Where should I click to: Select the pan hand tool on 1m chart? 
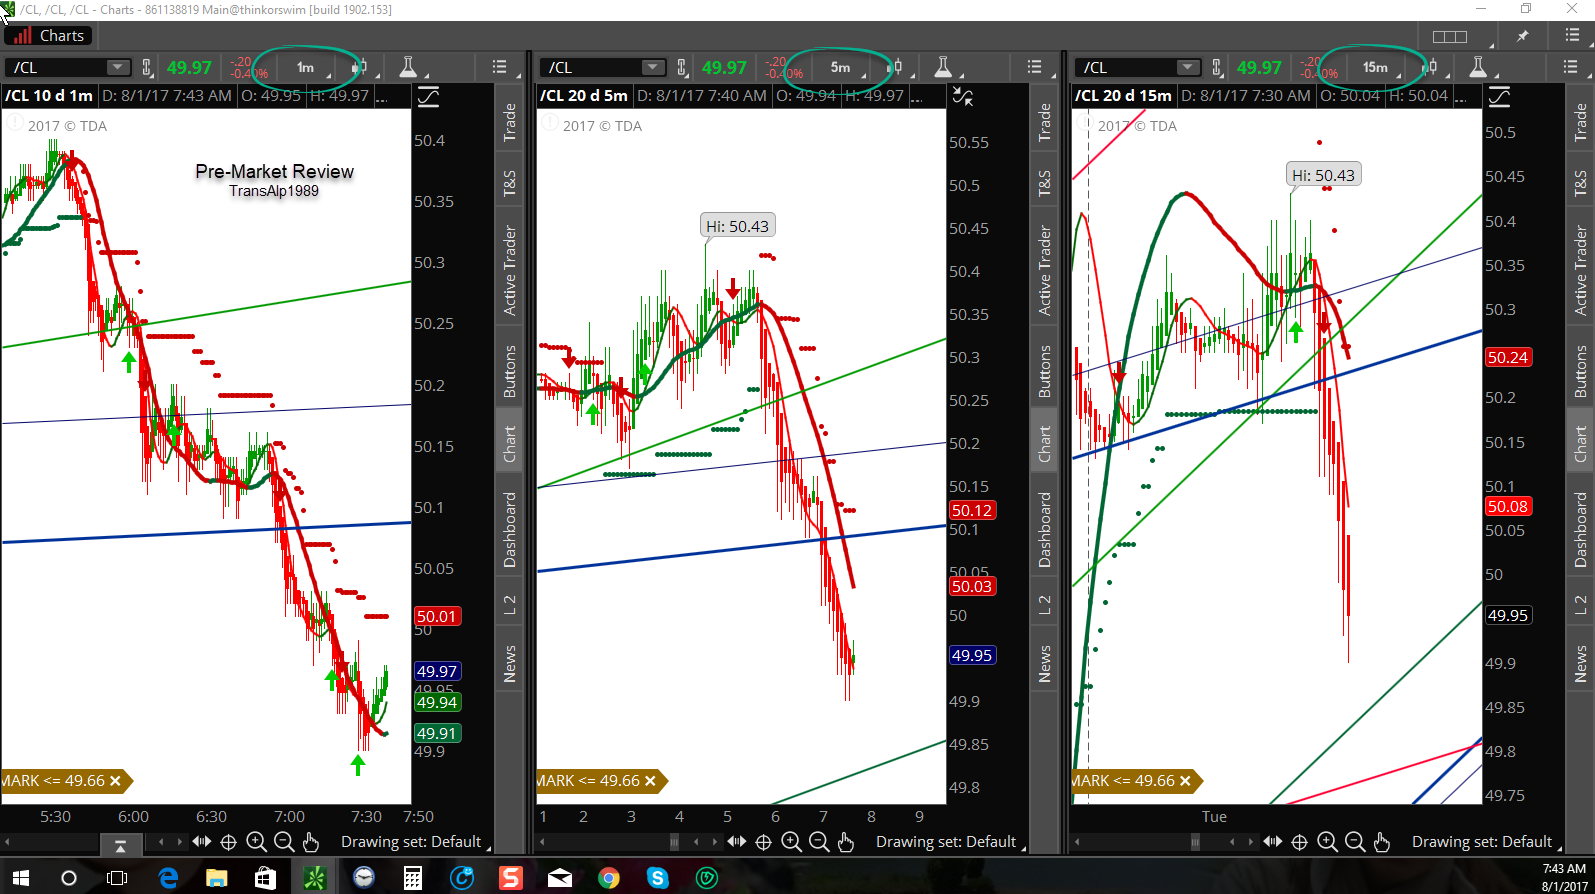coord(310,842)
